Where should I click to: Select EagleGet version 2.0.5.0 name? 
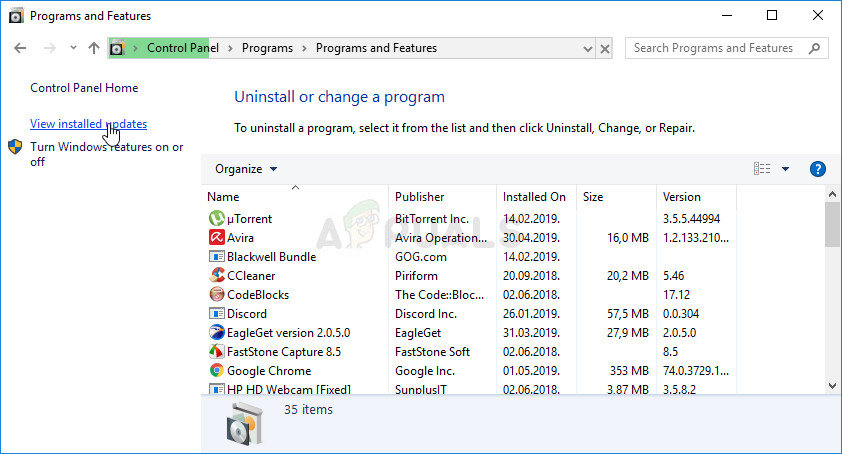click(x=288, y=333)
